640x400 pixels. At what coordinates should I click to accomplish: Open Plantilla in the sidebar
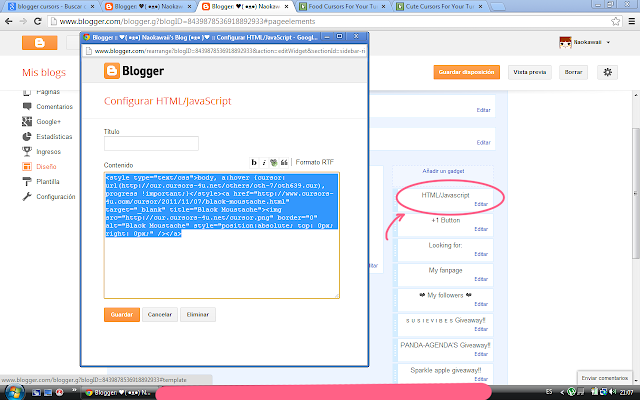[x=48, y=182]
